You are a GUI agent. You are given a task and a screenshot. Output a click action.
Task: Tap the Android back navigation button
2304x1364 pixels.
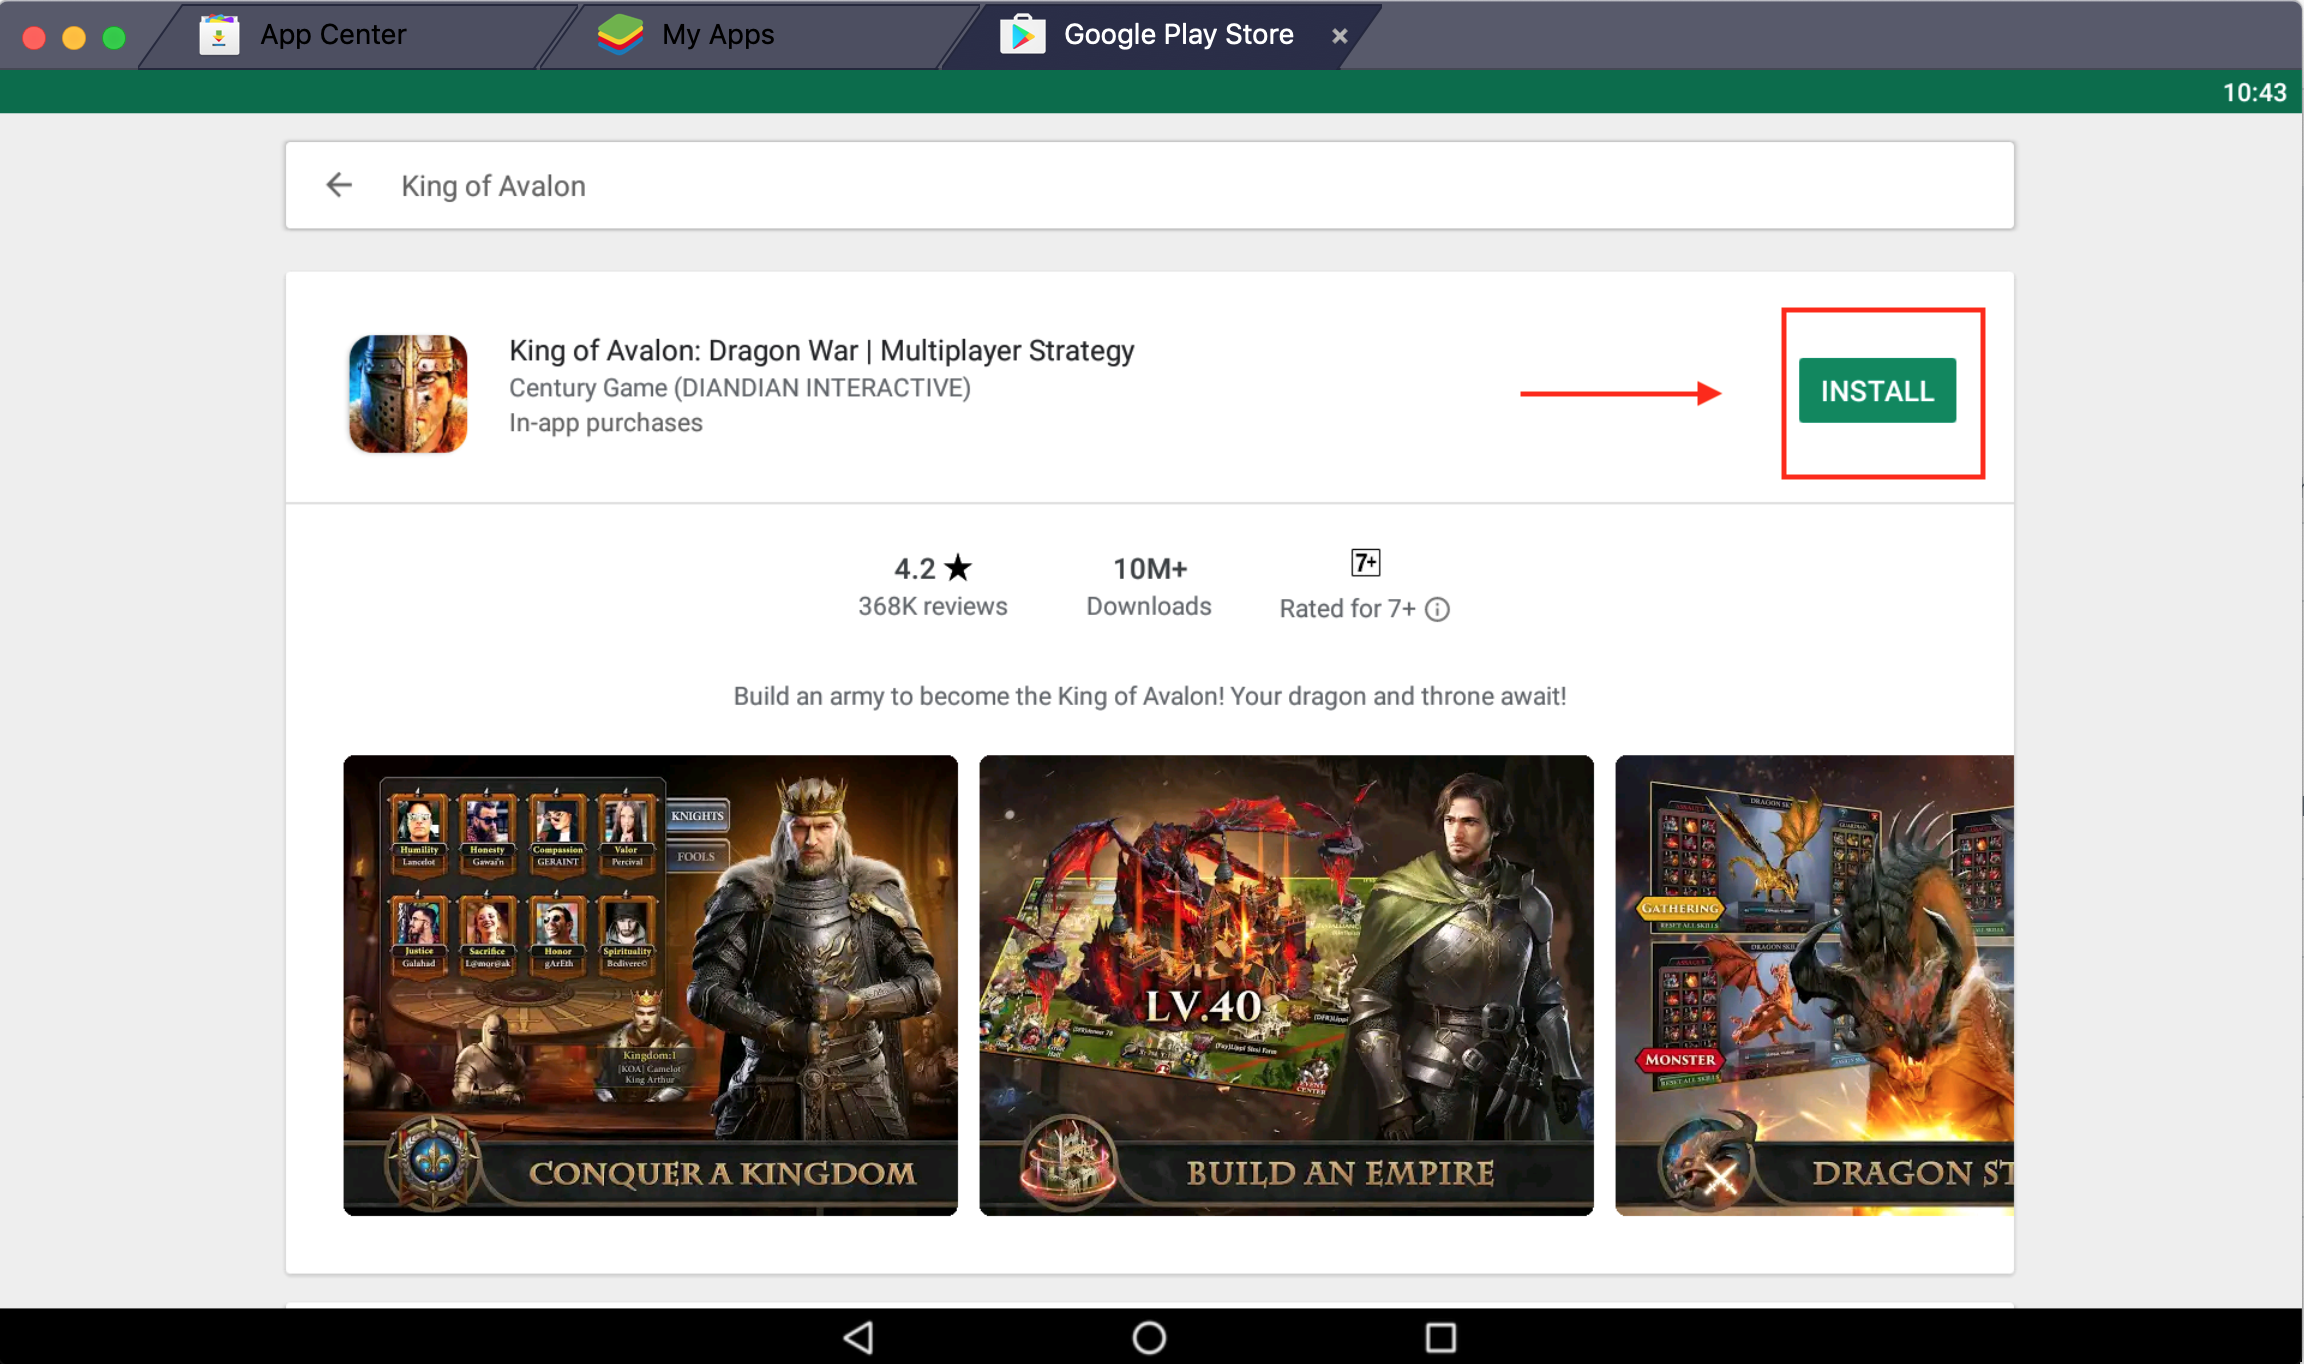(x=859, y=1337)
